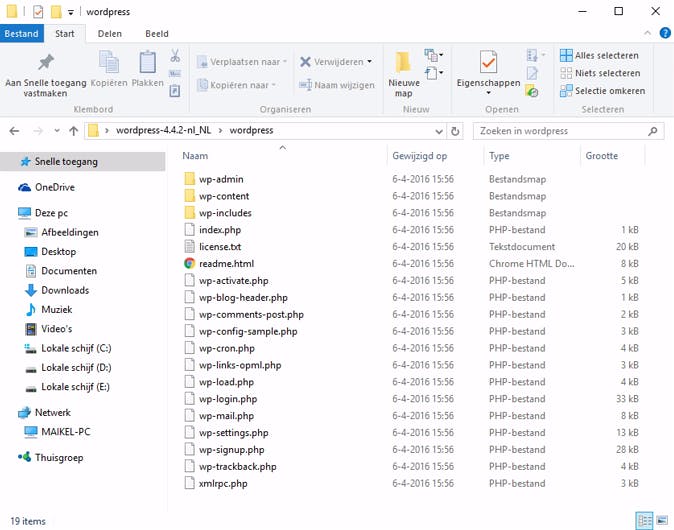Click the Zoeken in wordpress search field
This screenshot has width=674, height=530.
pos(568,131)
